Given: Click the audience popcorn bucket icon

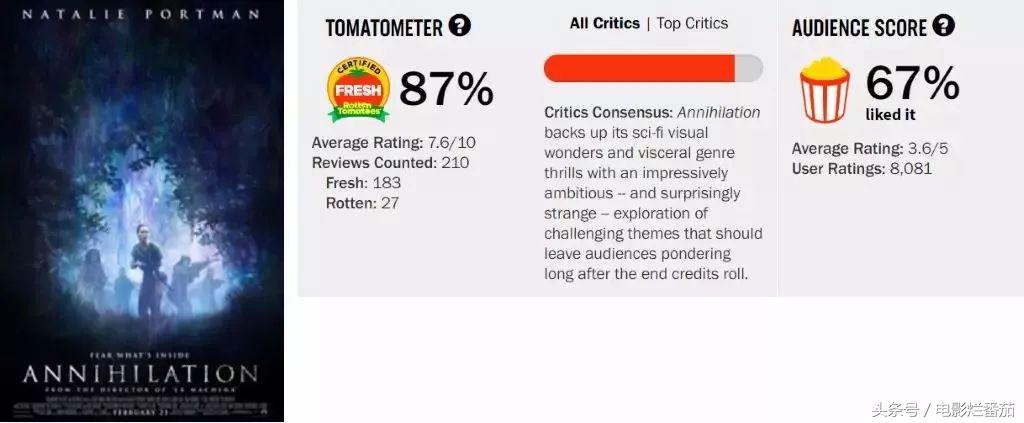Looking at the screenshot, I should [x=824, y=90].
